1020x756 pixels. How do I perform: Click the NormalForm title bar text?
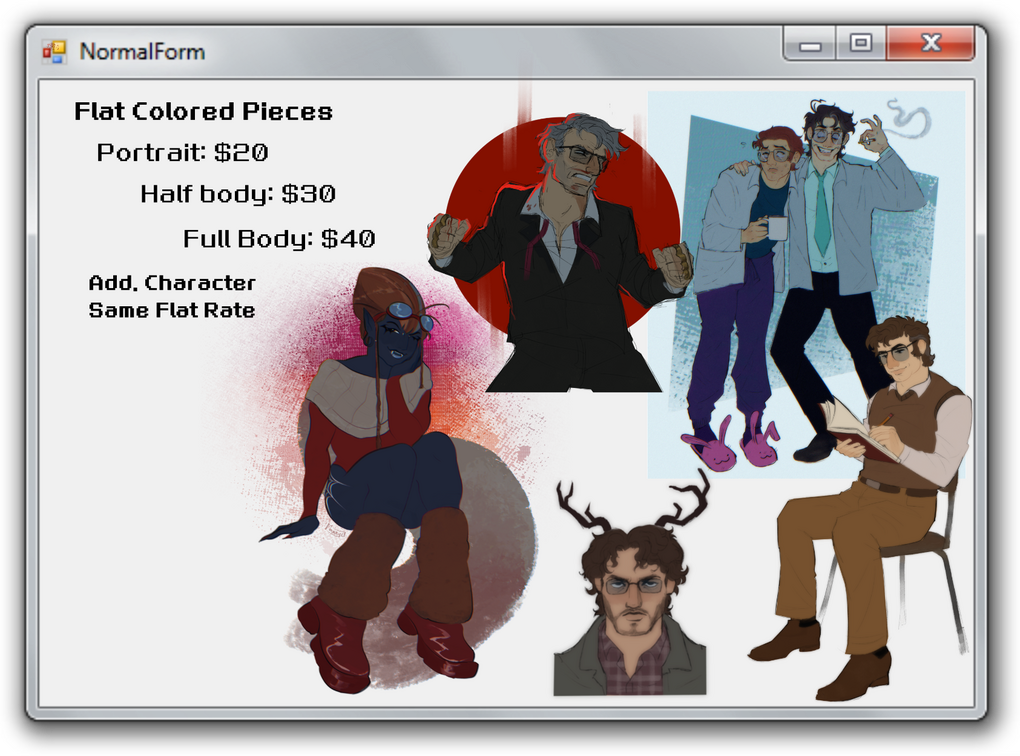click(142, 51)
